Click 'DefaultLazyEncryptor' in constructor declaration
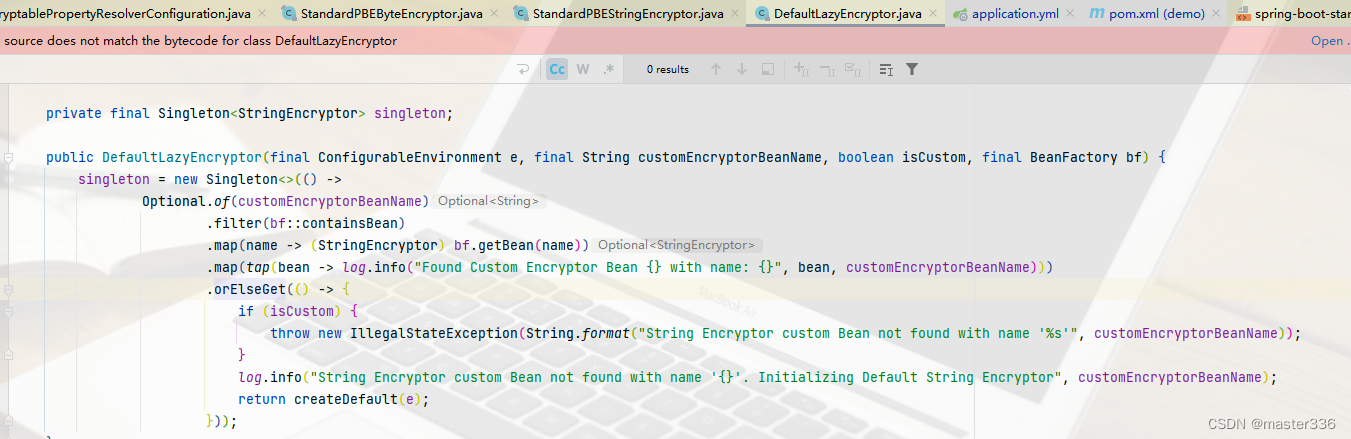 click(182, 157)
